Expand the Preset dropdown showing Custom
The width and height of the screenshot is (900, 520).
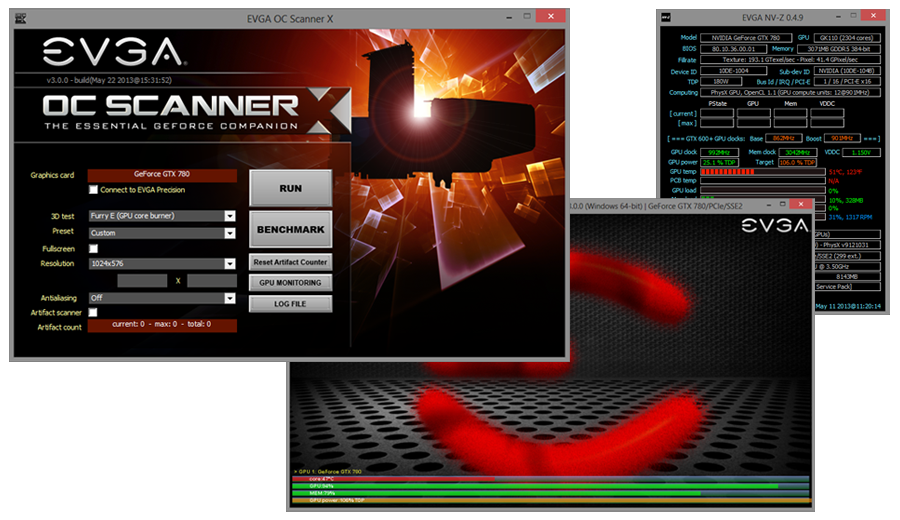click(162, 233)
